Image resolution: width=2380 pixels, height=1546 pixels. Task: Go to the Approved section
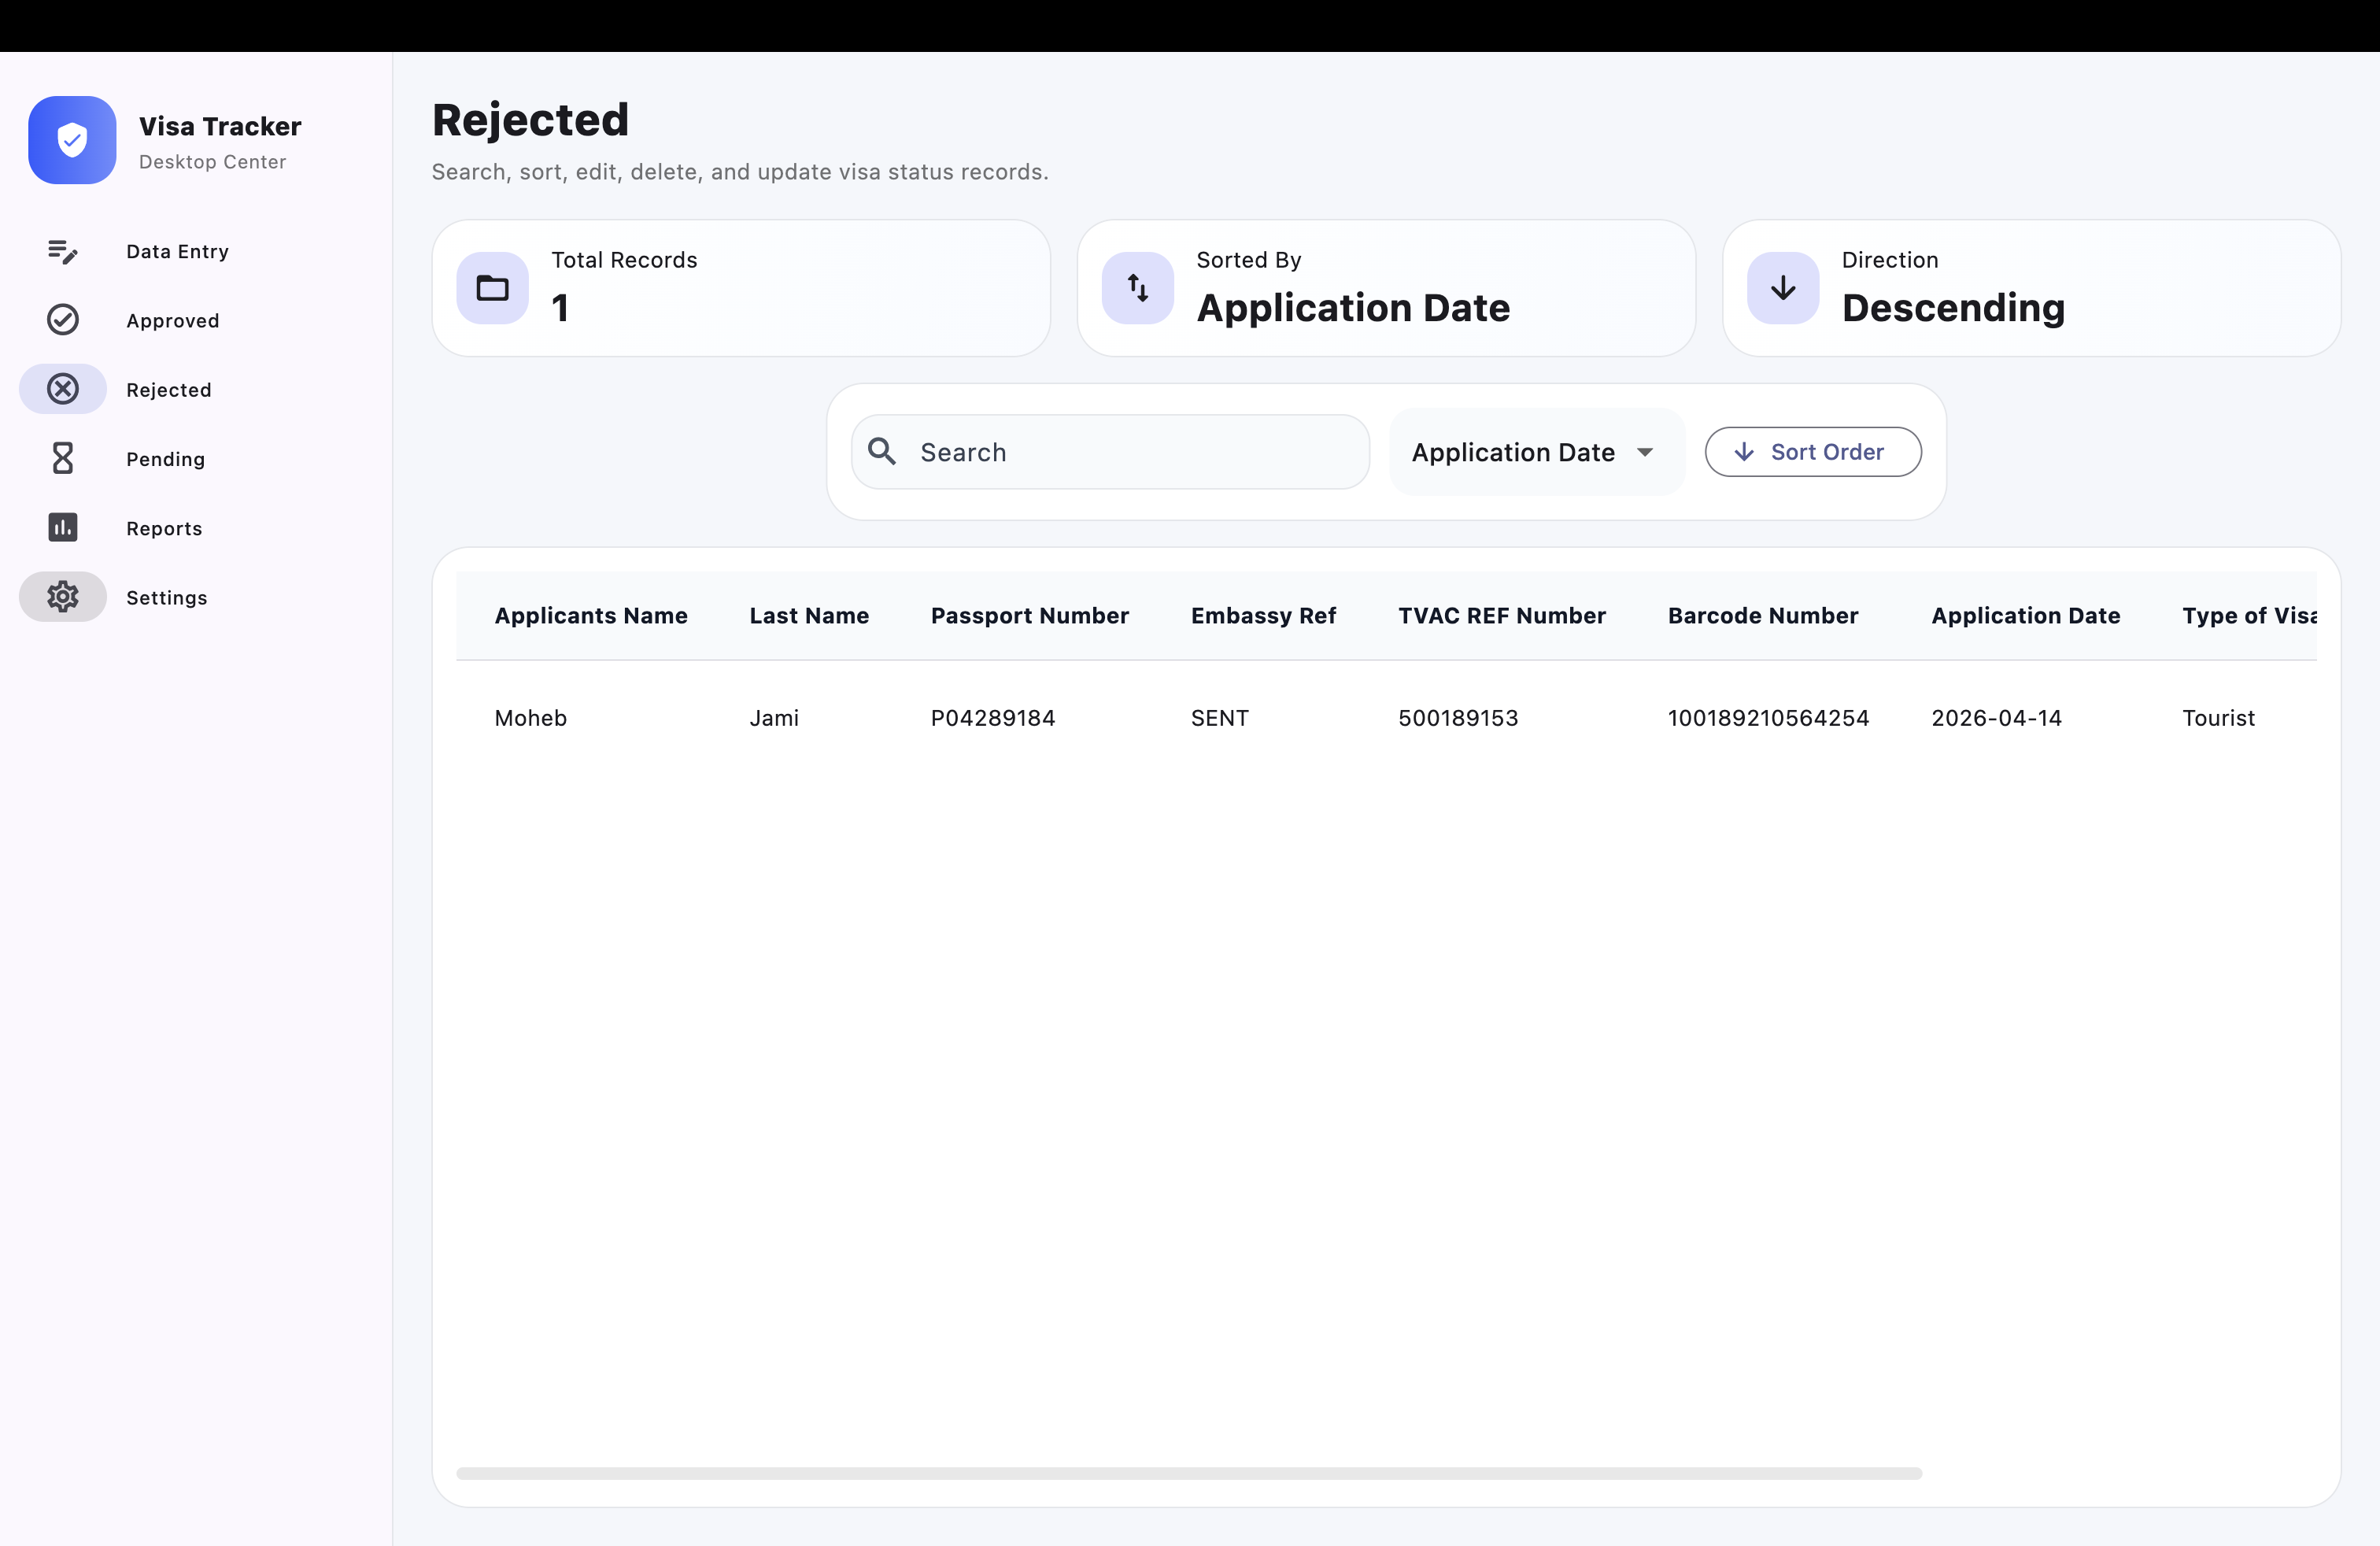tap(172, 321)
